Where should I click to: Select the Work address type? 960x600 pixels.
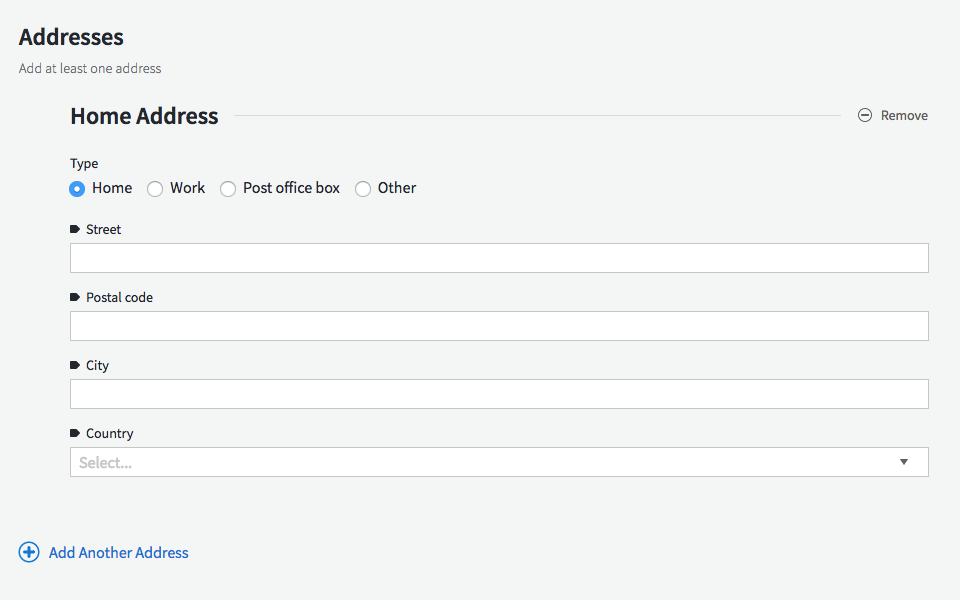pos(155,188)
